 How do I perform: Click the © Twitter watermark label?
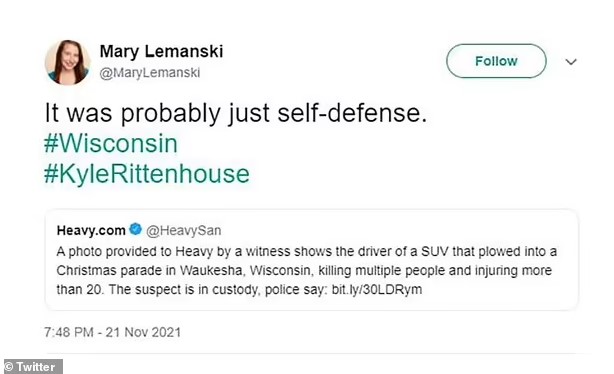[33, 367]
